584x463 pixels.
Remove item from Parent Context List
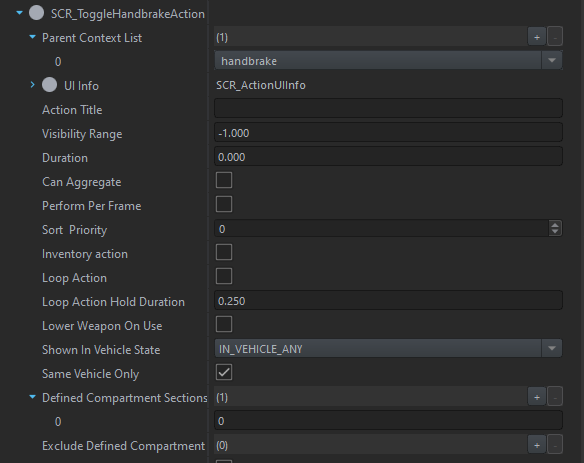555,37
